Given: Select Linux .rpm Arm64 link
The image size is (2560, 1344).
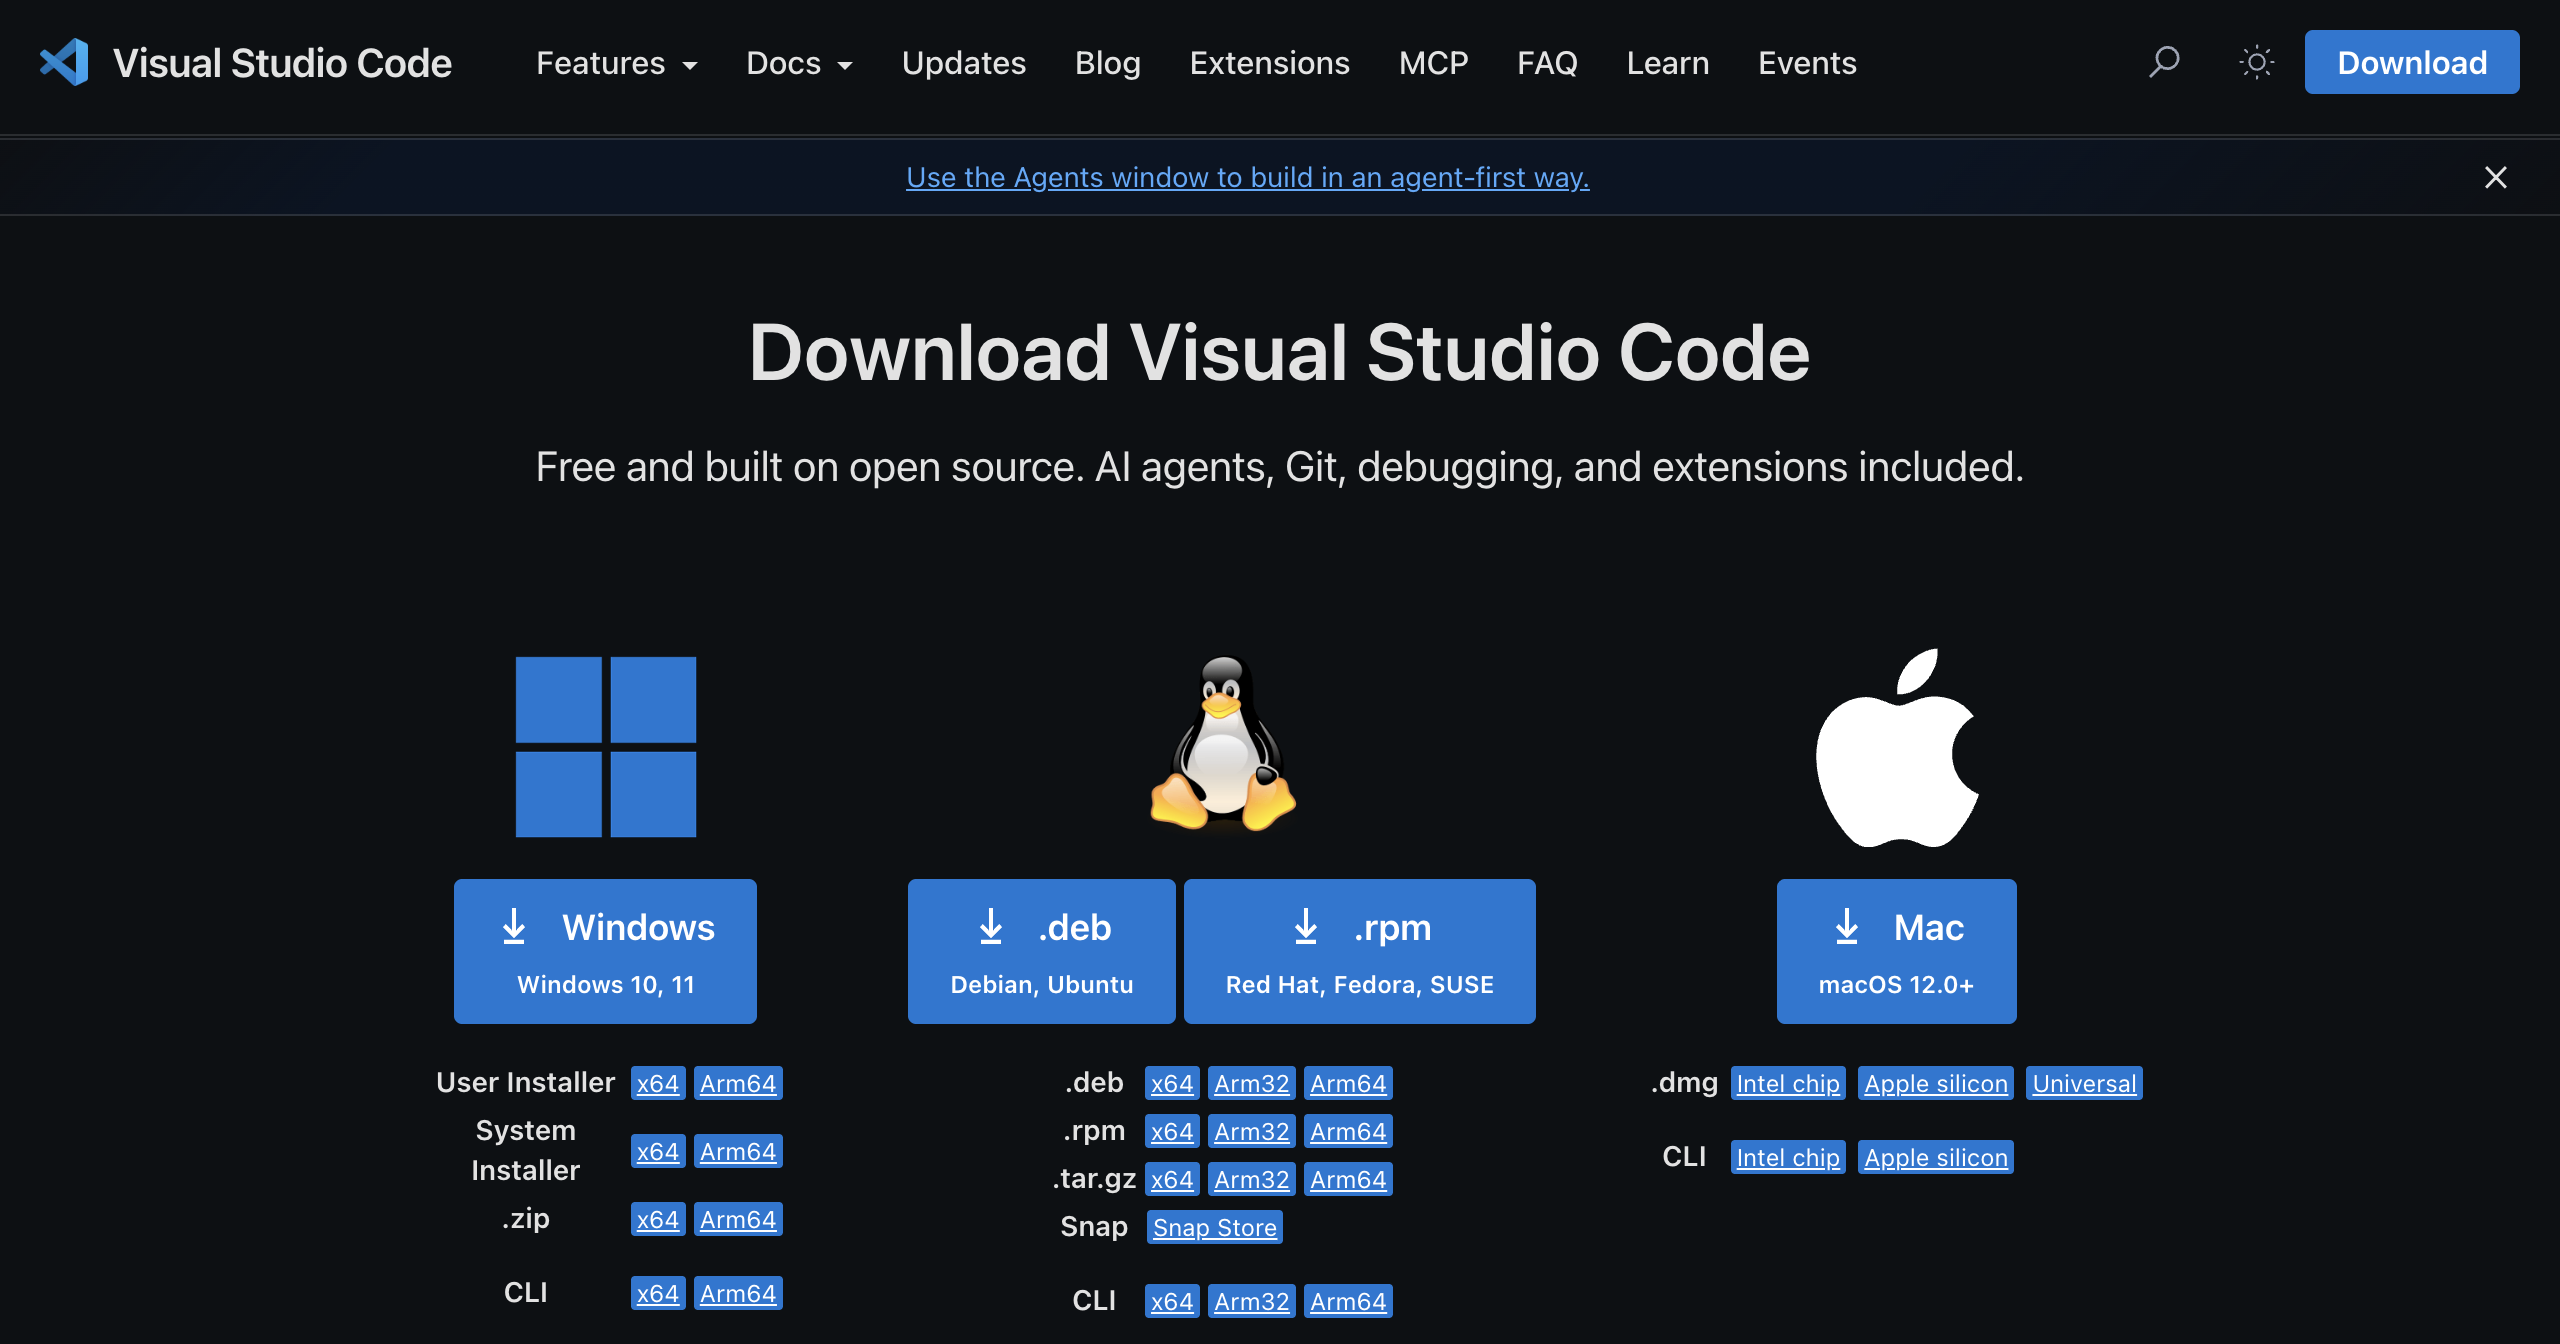Looking at the screenshot, I should pyautogui.click(x=1348, y=1131).
